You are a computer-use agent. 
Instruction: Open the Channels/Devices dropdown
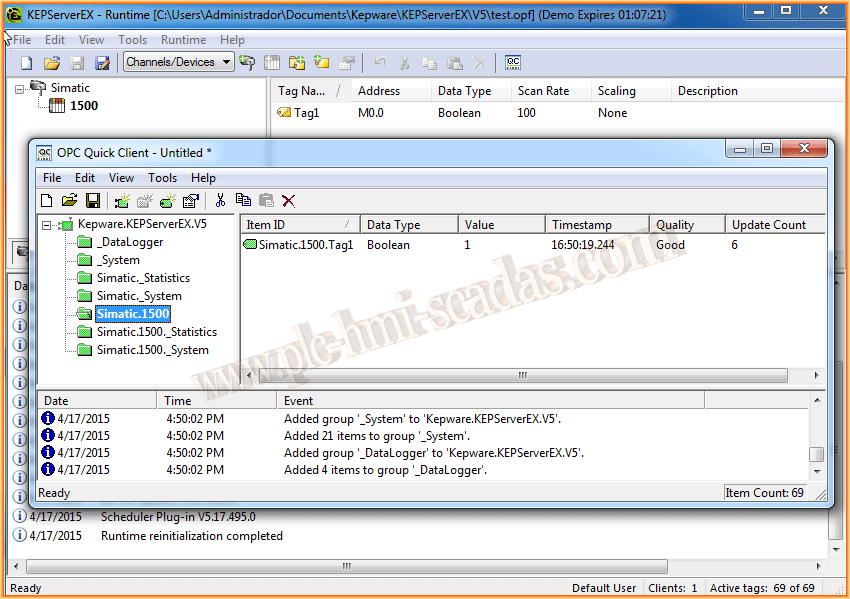227,62
